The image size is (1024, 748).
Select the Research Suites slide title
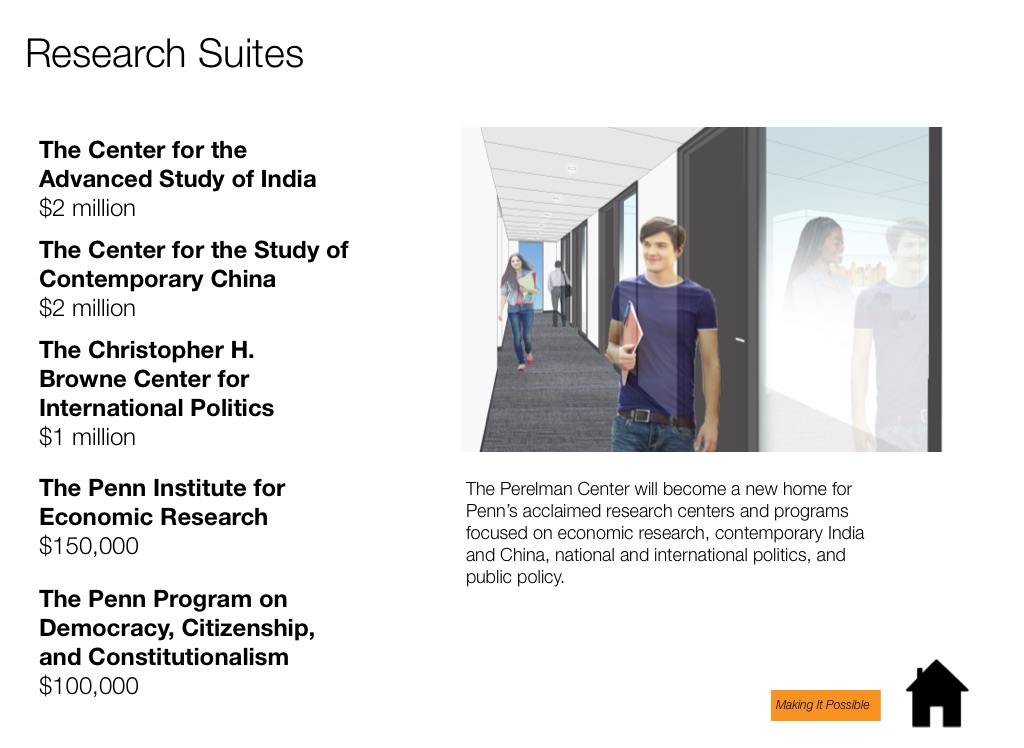[165, 53]
